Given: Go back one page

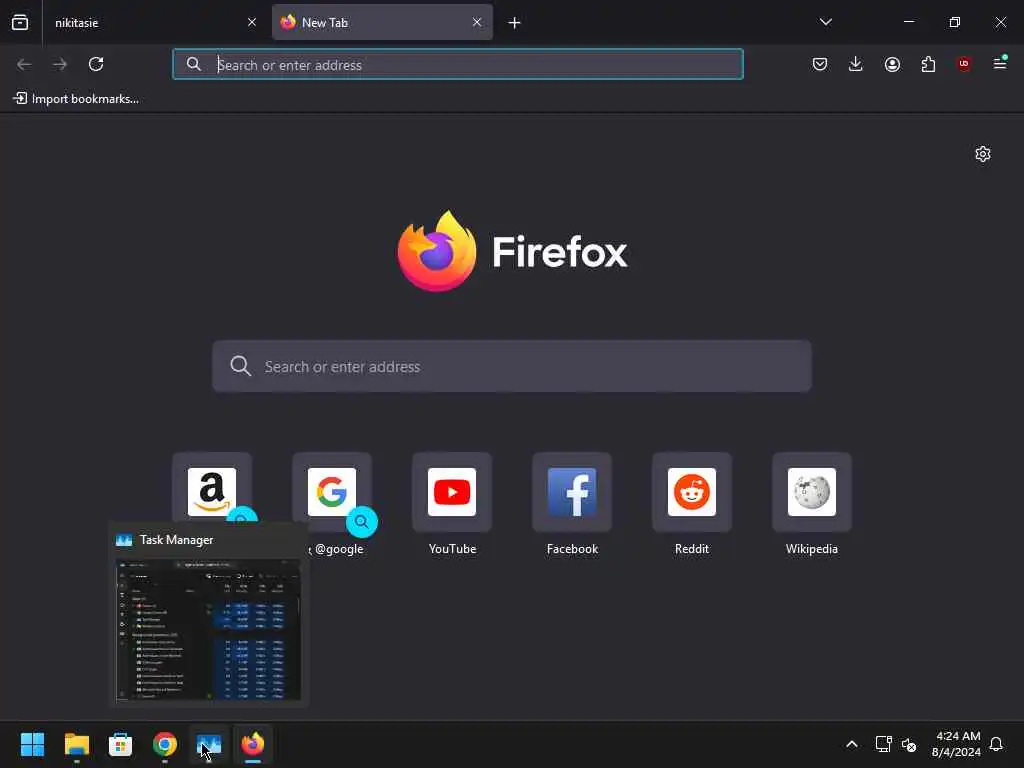Looking at the screenshot, I should tap(24, 64).
